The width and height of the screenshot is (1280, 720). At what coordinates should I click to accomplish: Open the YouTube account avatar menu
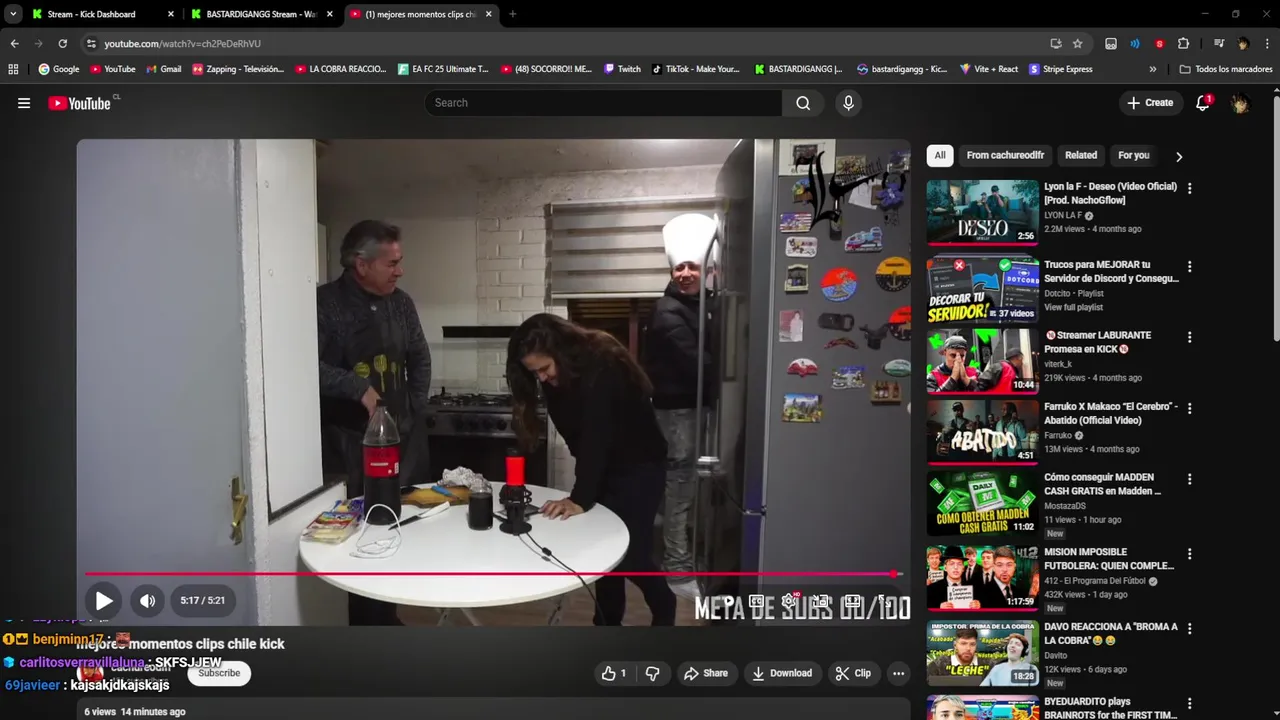1240,103
